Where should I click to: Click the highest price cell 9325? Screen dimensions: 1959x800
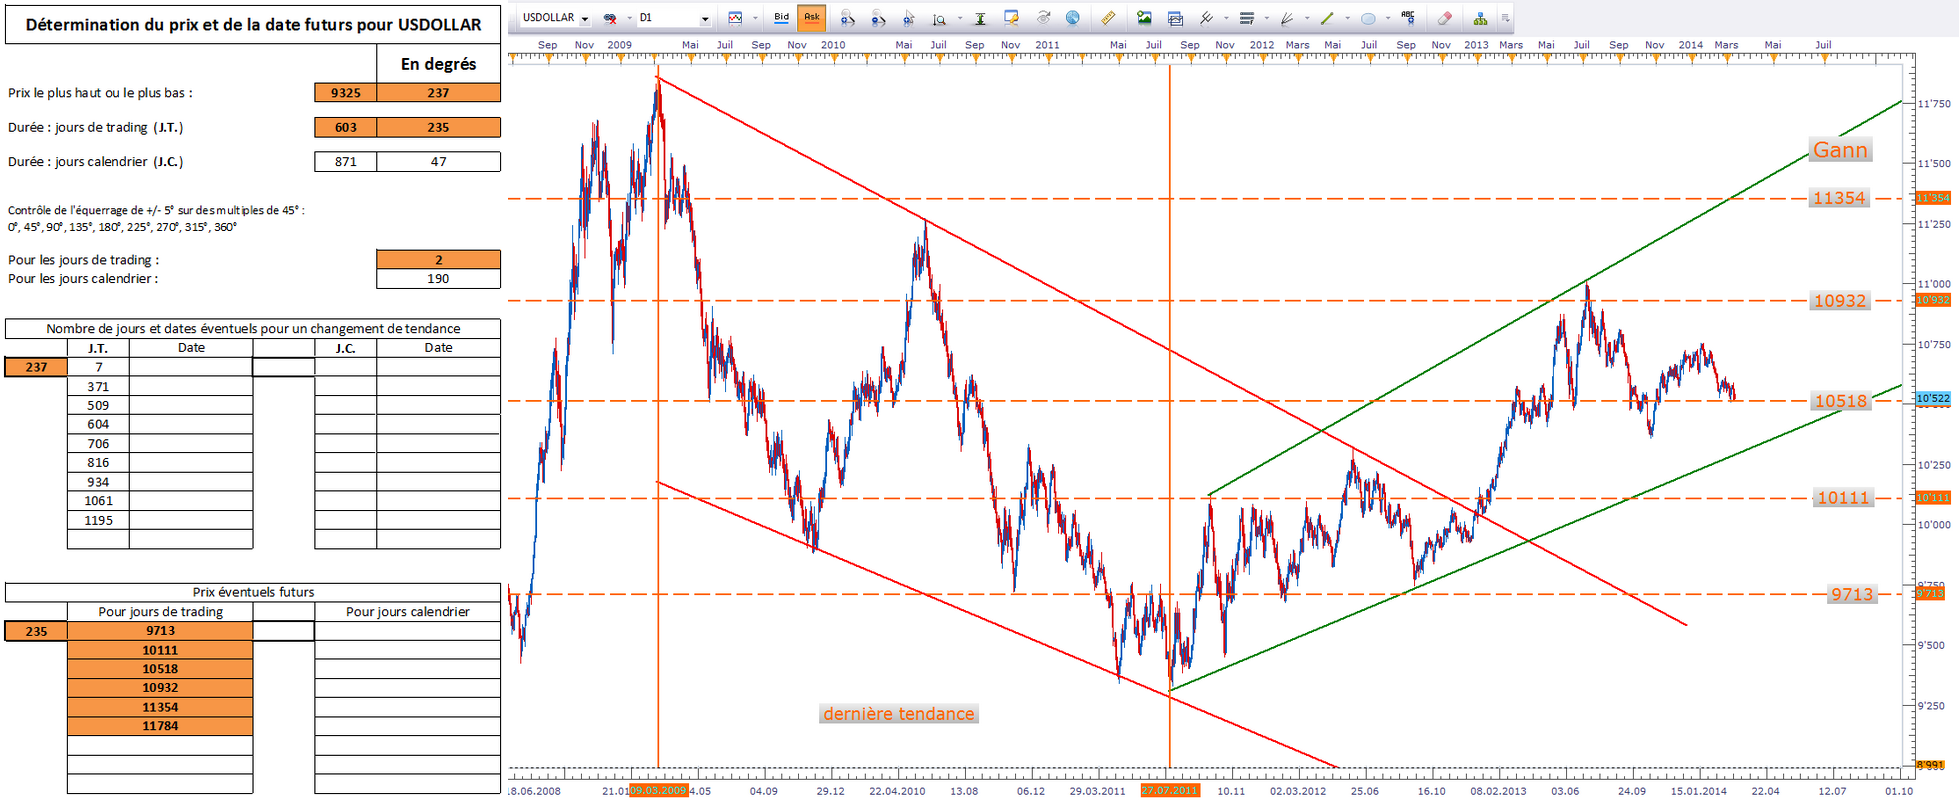[x=345, y=93]
